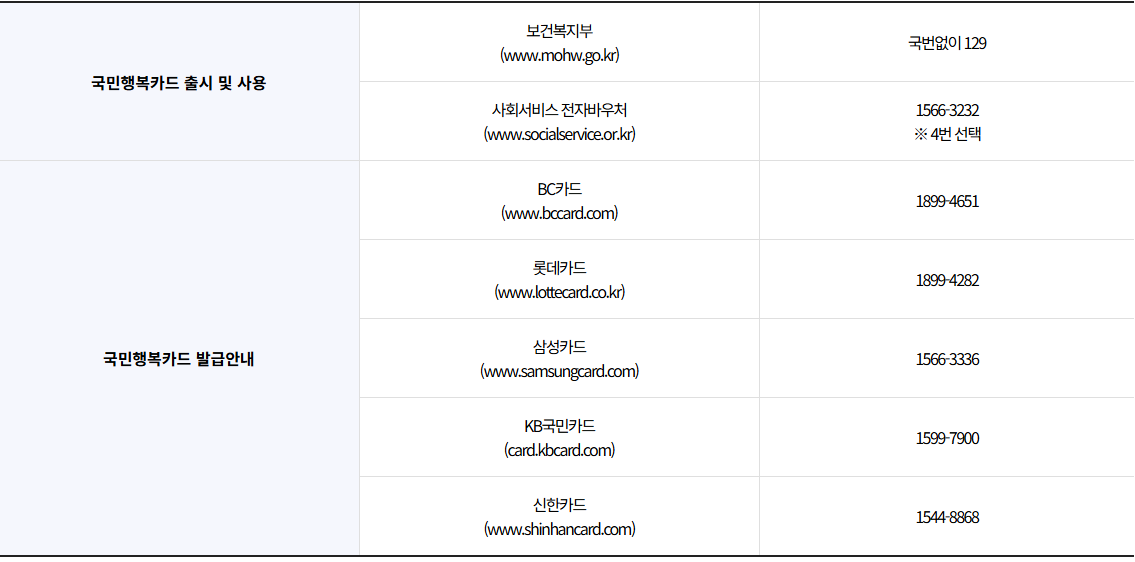The height and width of the screenshot is (562, 1135).
Task: Click the www.bccard.com URL
Action: tap(559, 213)
